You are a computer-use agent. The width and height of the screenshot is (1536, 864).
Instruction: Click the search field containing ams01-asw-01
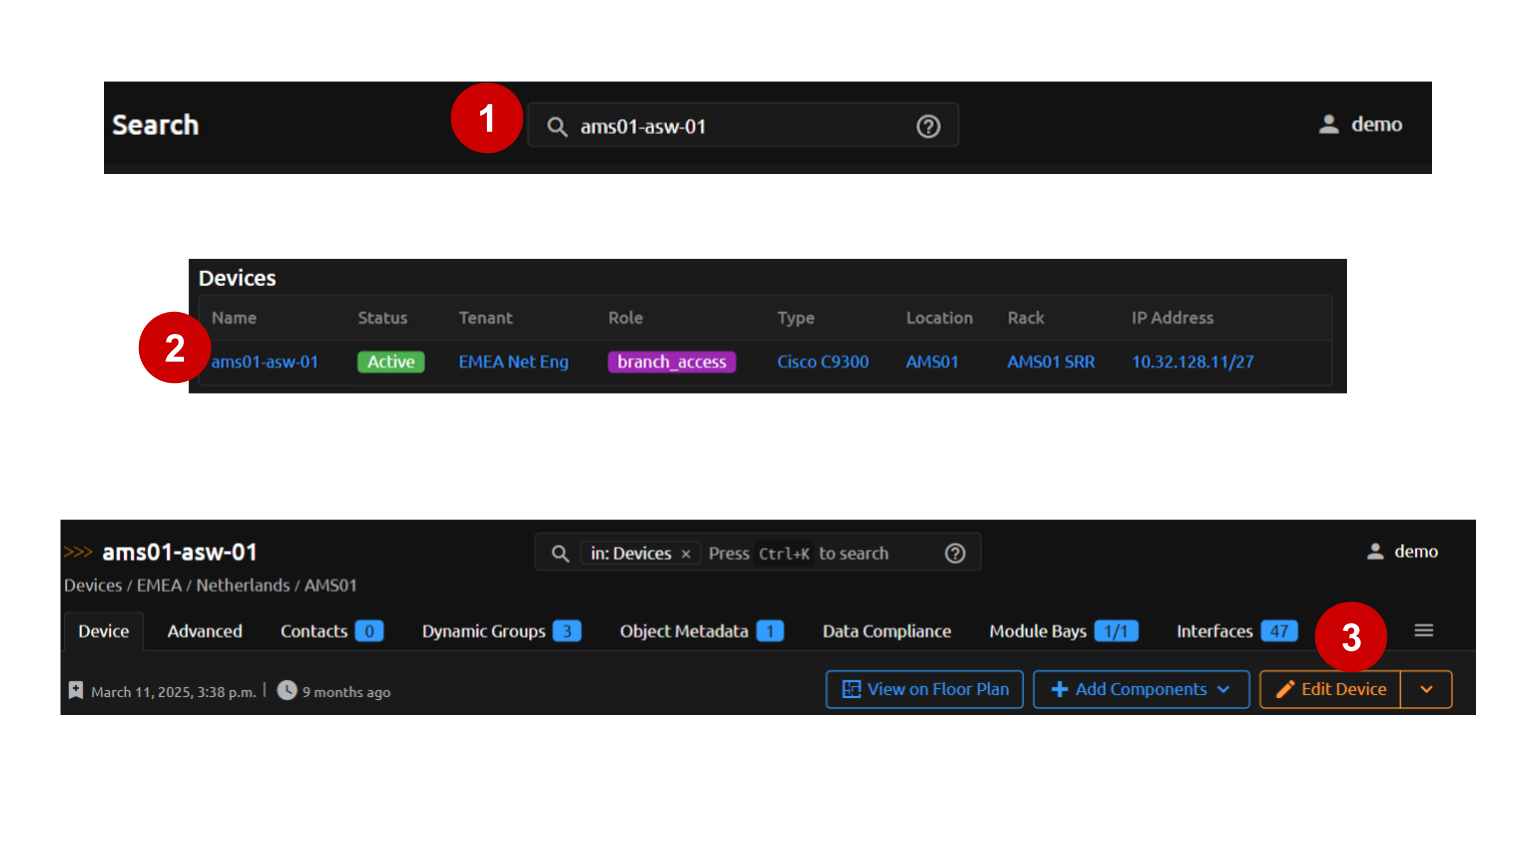(x=740, y=126)
